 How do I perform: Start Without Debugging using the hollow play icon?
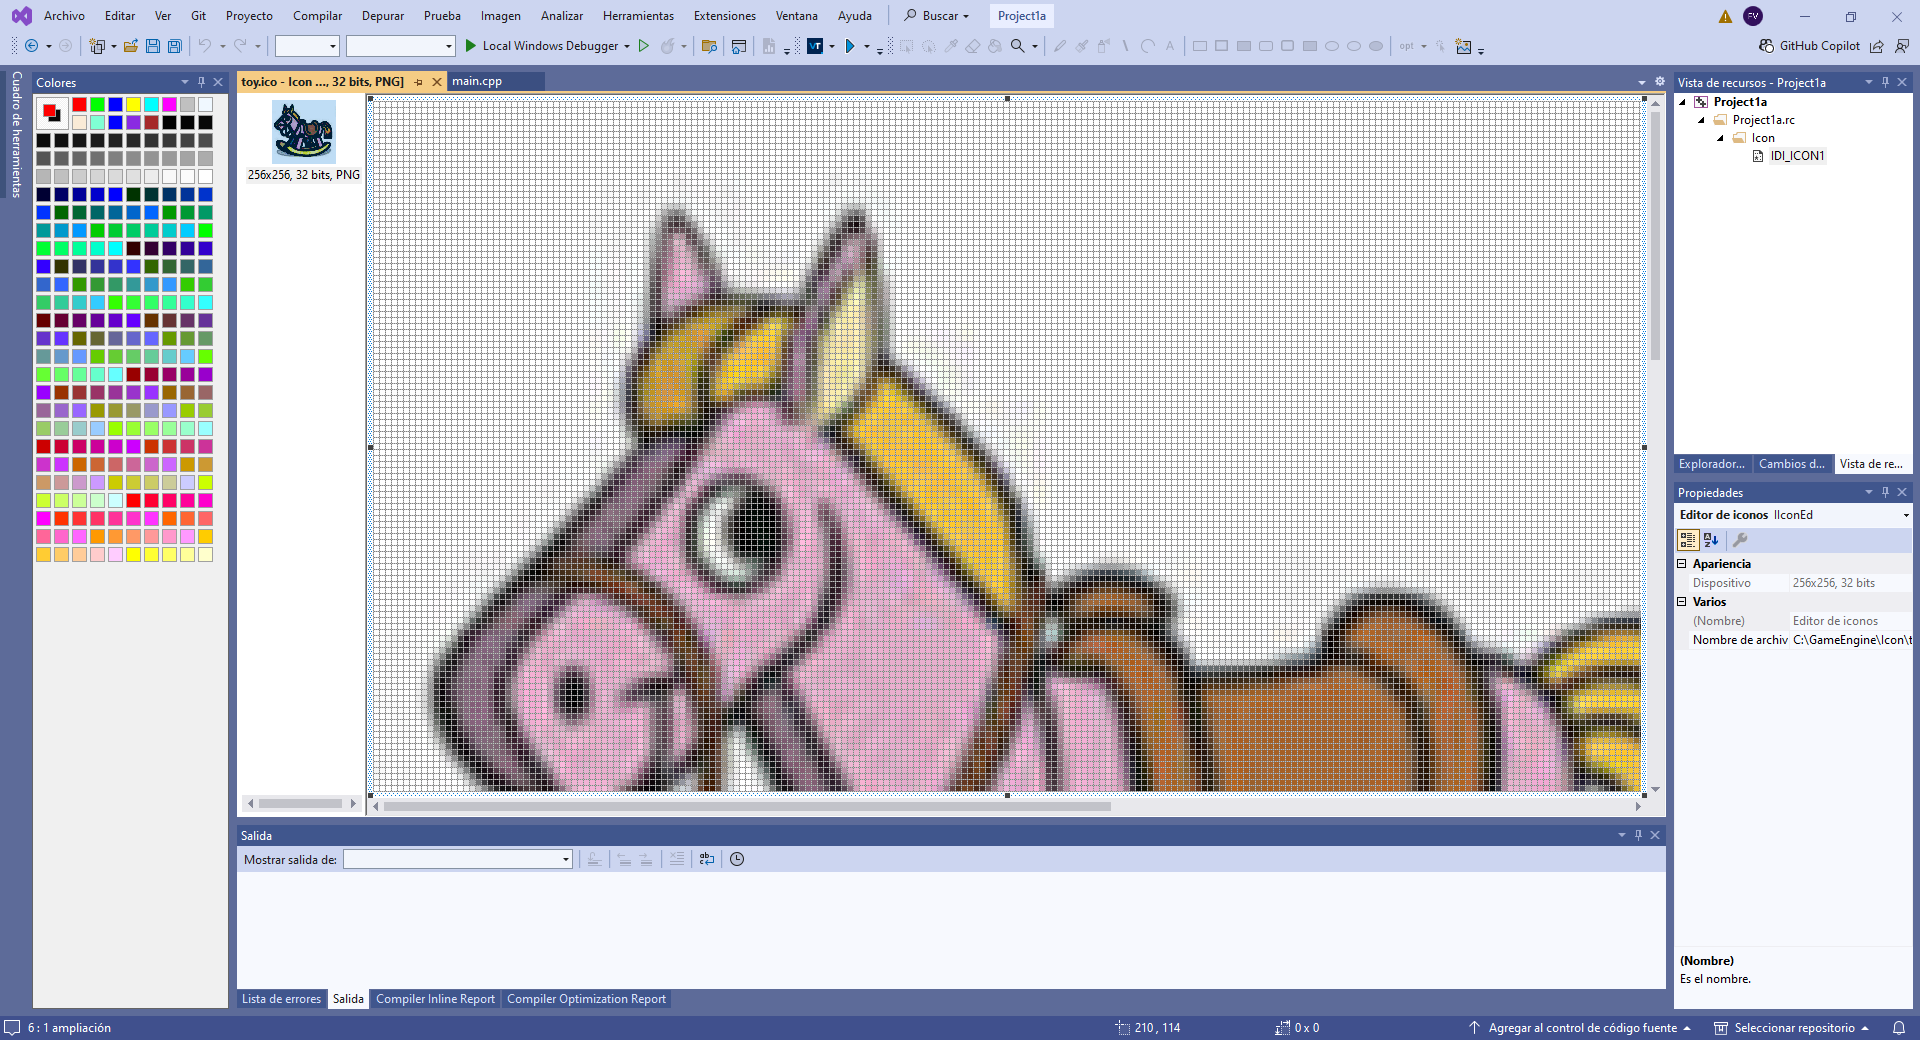644,46
